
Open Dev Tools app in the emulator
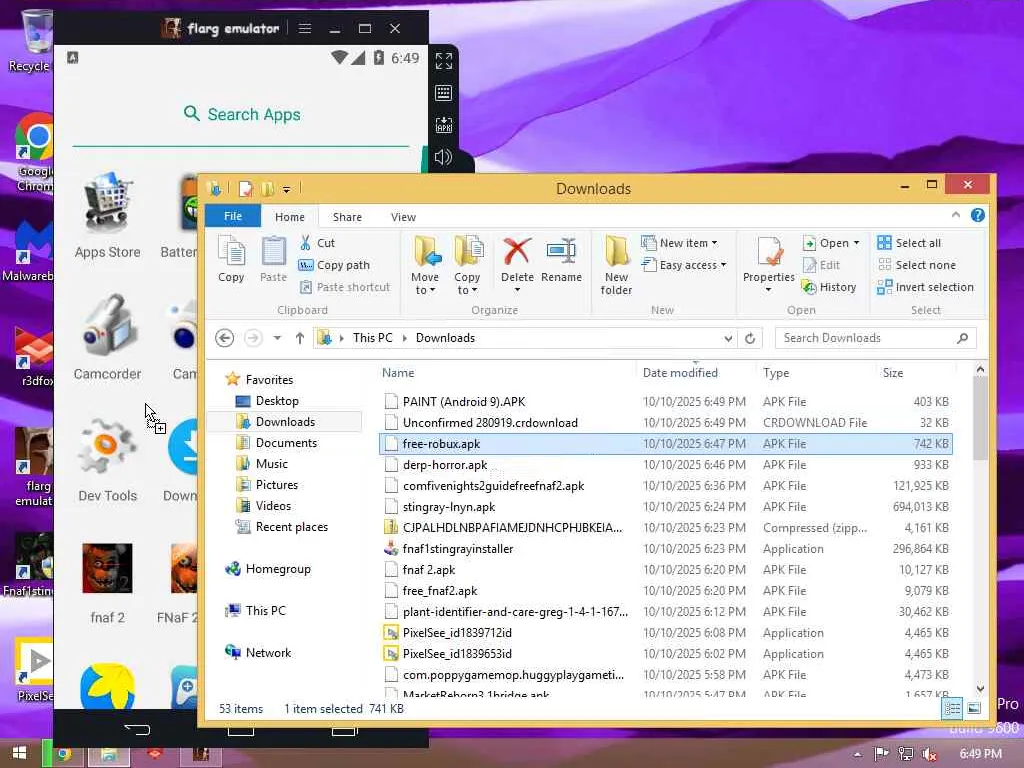point(108,460)
